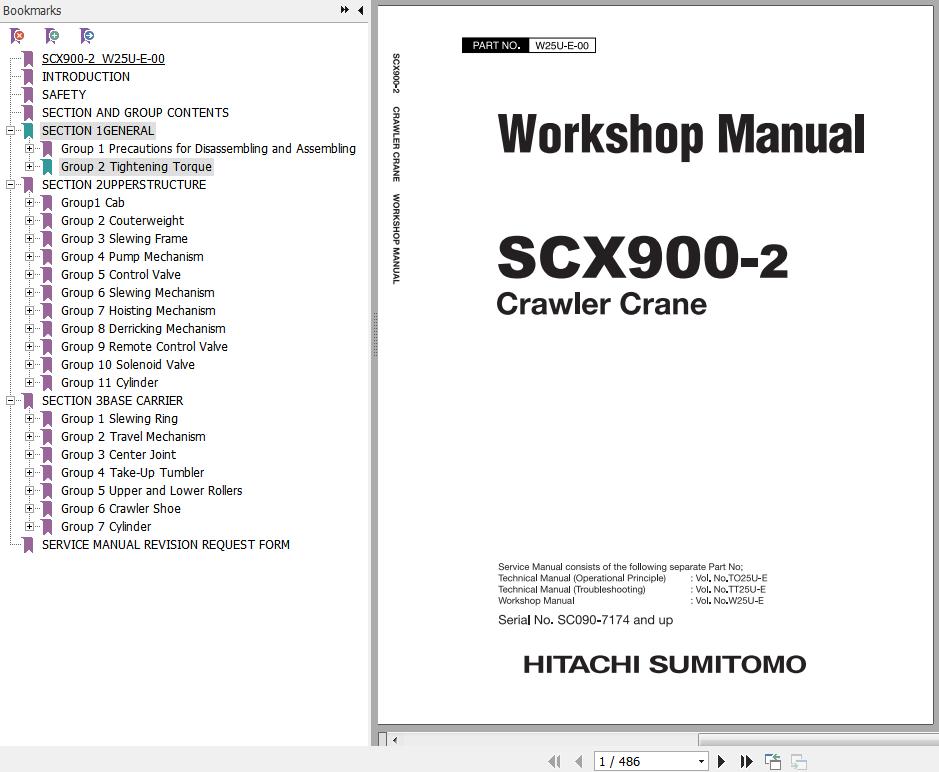Click the teal bookmark icon beside SECTION 1GENERAL
Screen dimensions: 939x772
click(x=28, y=131)
